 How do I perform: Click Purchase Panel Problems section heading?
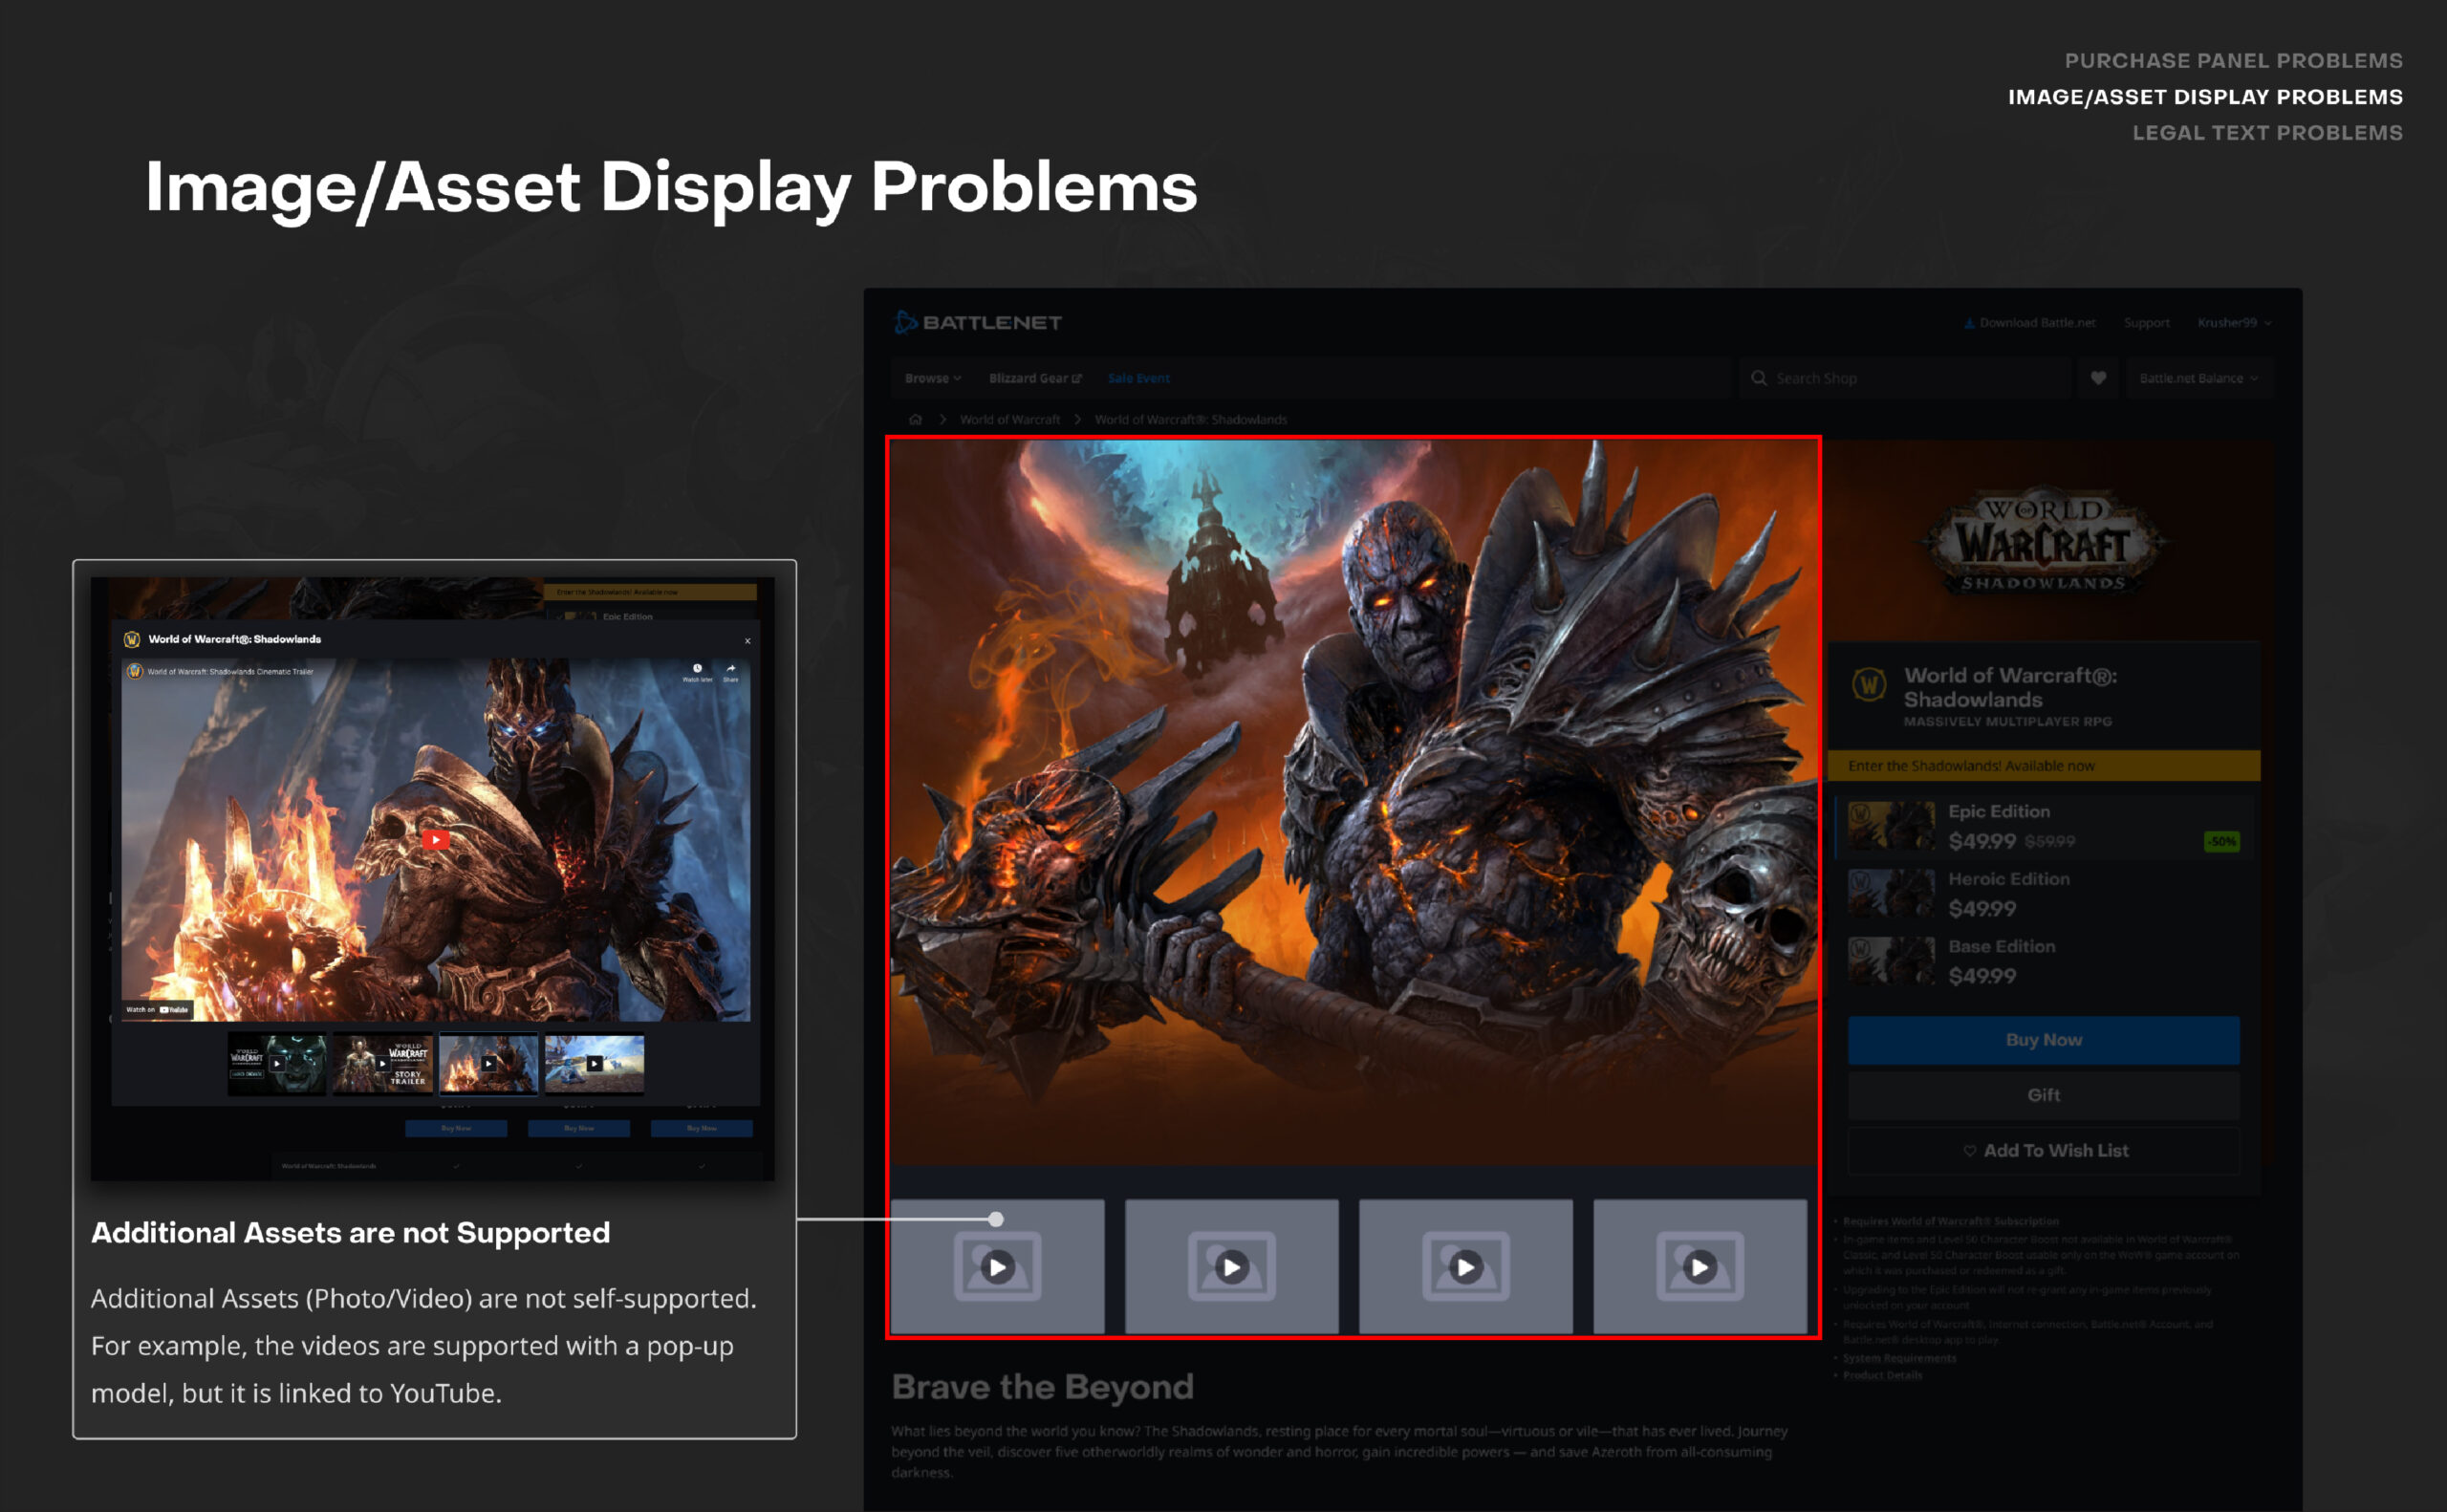click(2233, 61)
